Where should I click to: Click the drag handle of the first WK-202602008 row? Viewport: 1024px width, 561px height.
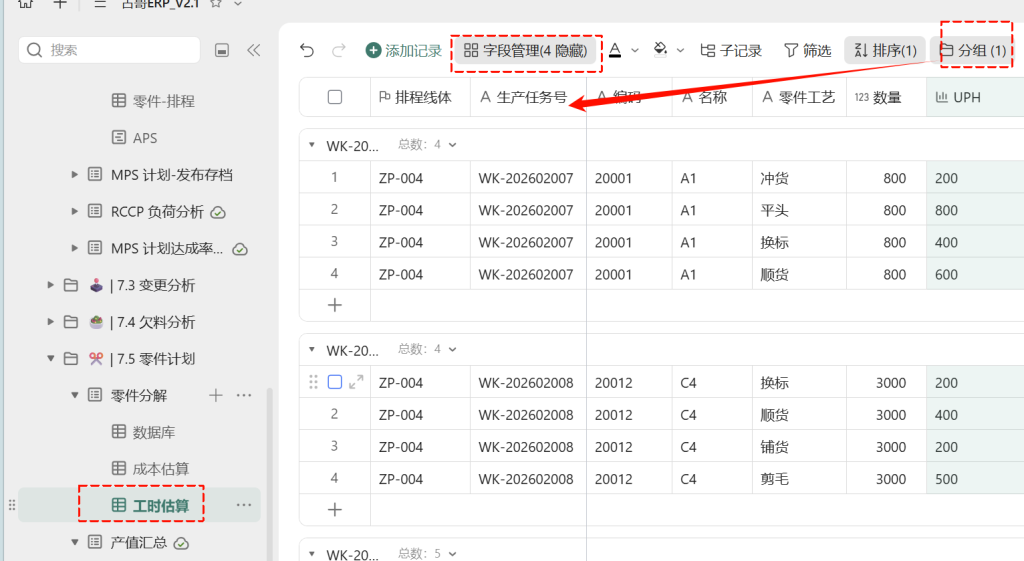point(313,382)
